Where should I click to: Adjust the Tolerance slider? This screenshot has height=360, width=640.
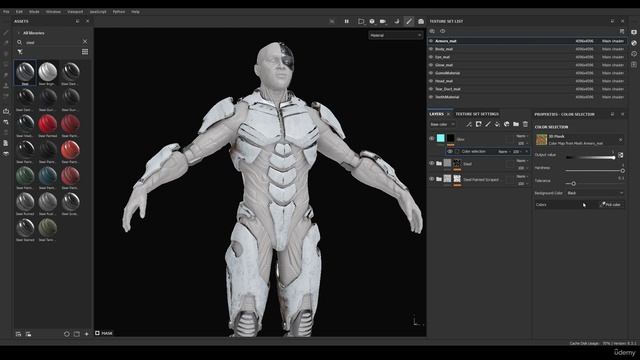coord(595,184)
